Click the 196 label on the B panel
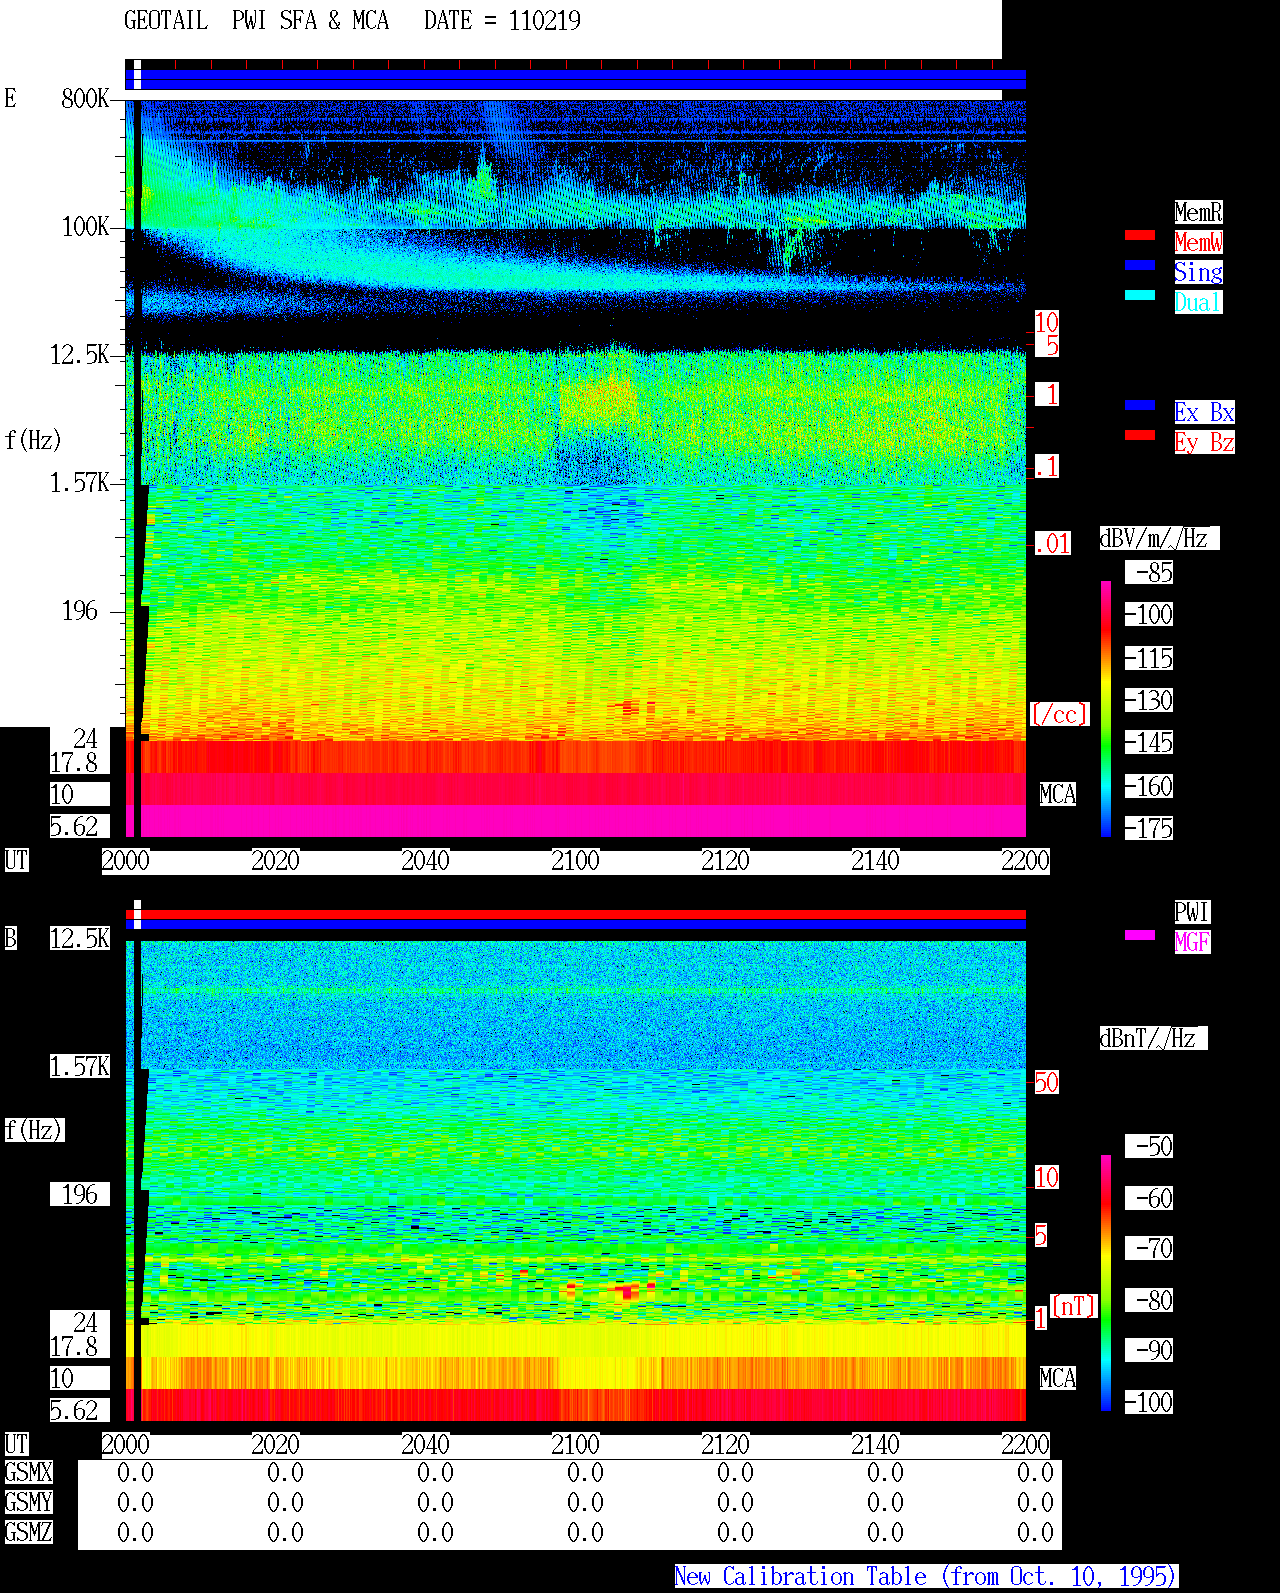 click(x=80, y=1194)
